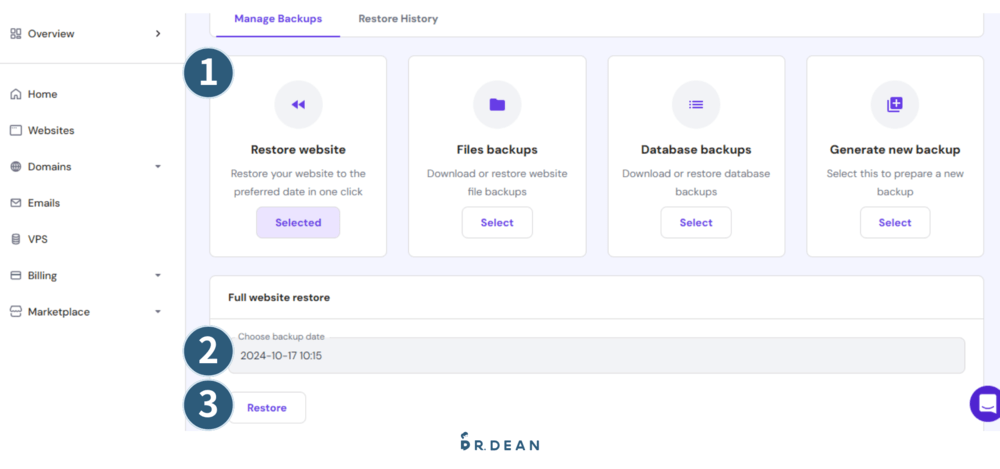Select the Database backups option button
1000x469 pixels.
point(696,223)
